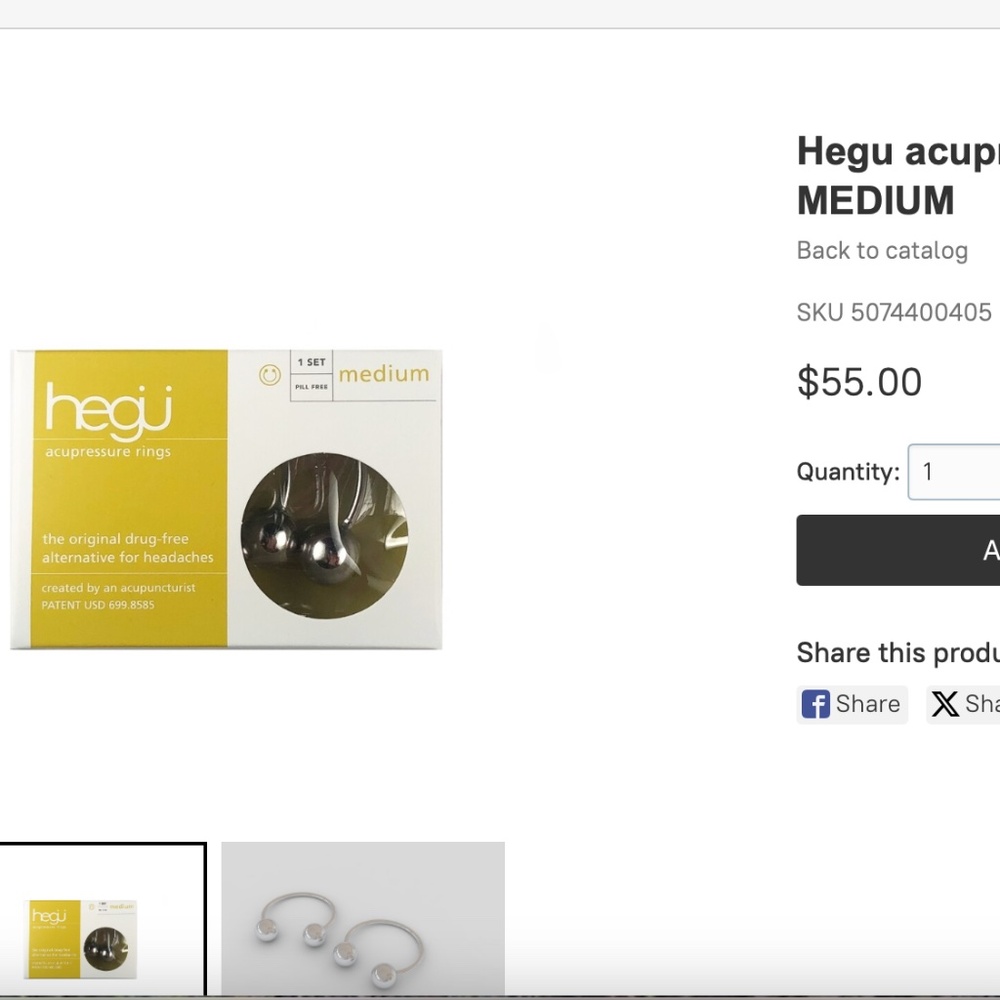Select the thumbnail showing two silver rings
Image resolution: width=1000 pixels, height=1000 pixels.
tap(363, 918)
